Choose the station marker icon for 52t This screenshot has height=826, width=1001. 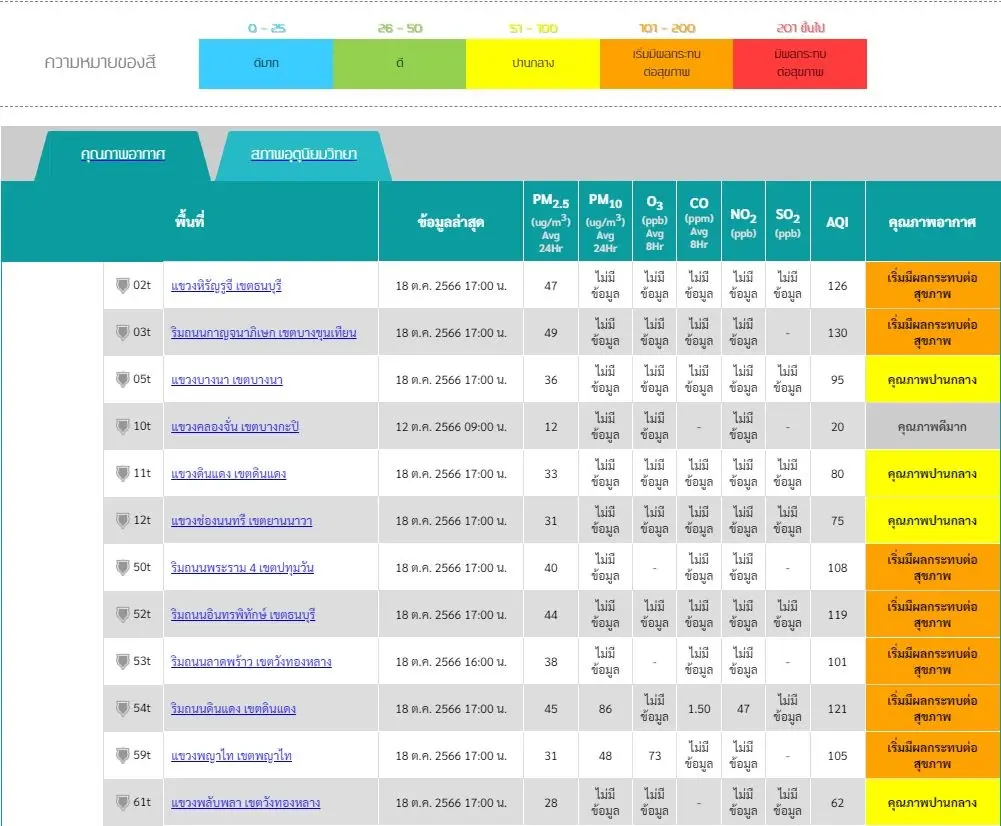tap(123, 614)
